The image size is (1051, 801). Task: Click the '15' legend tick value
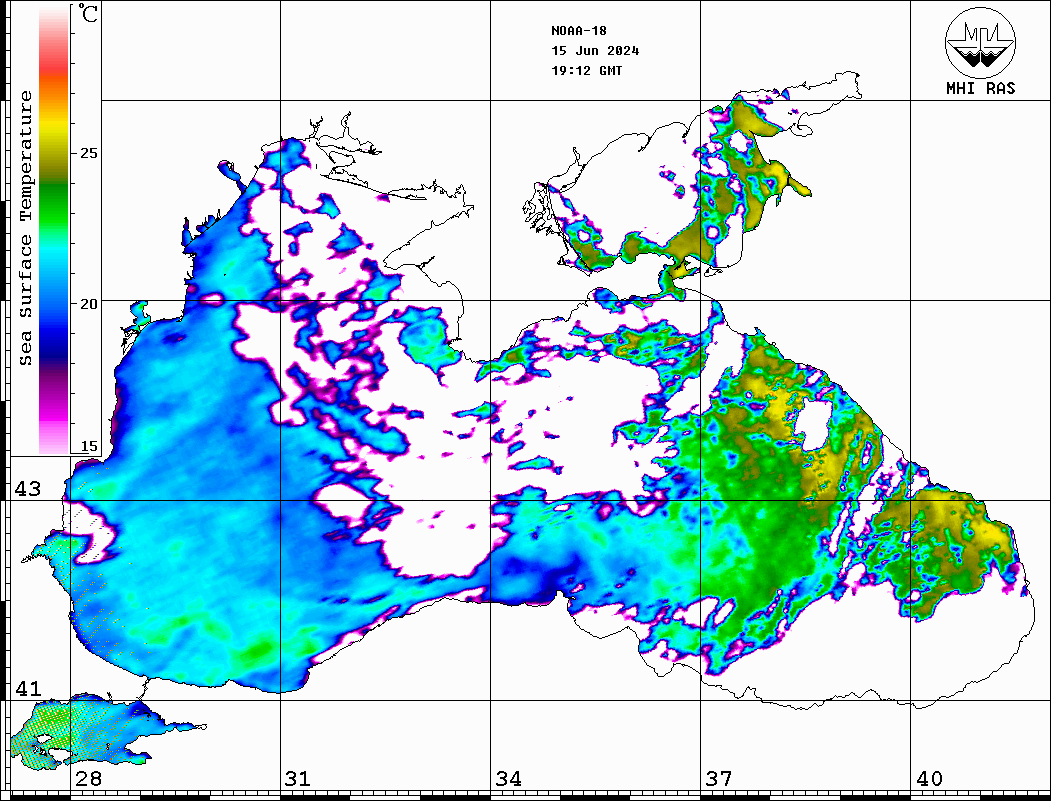(88, 446)
